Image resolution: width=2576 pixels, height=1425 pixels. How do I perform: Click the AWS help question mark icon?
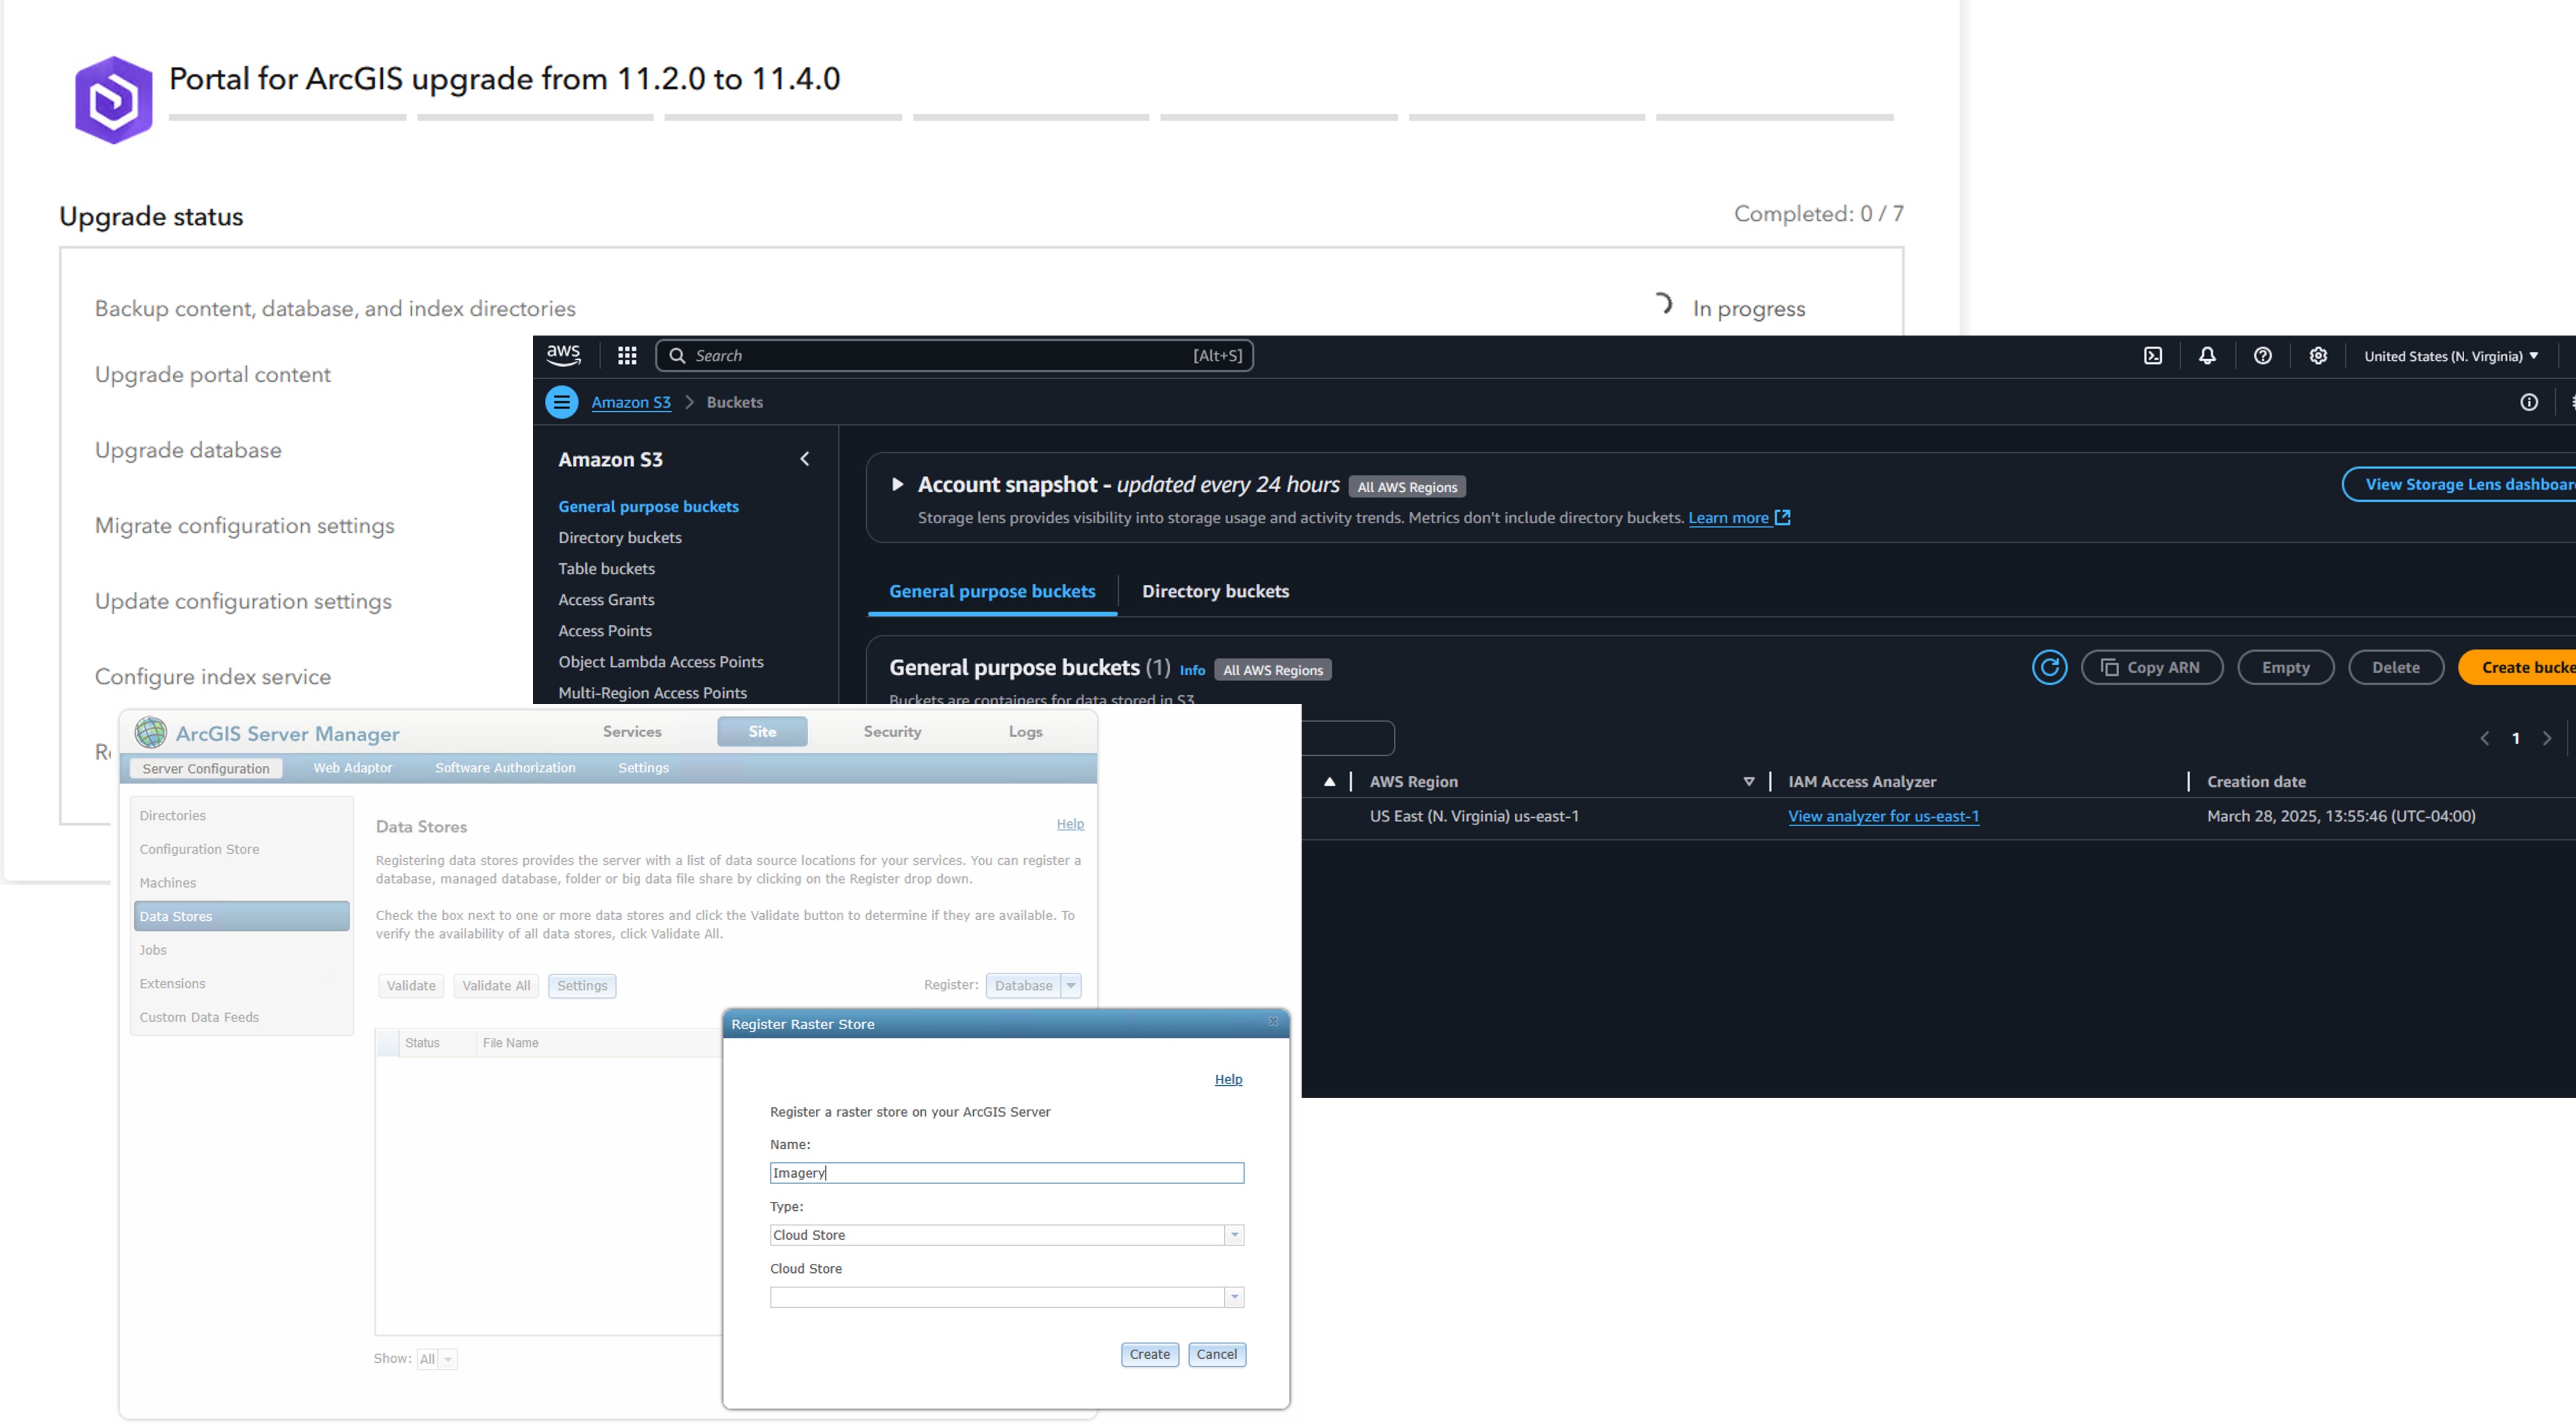click(x=2262, y=356)
